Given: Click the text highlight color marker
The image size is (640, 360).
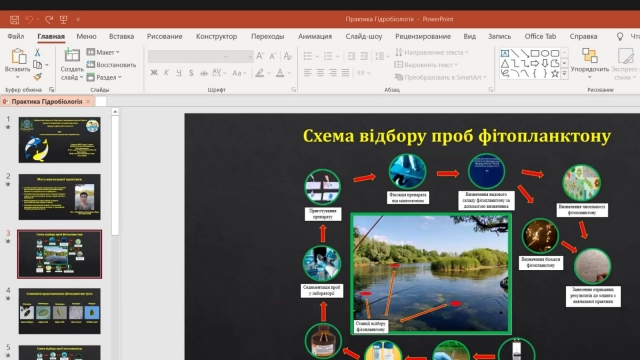Looking at the screenshot, I should point(260,73).
